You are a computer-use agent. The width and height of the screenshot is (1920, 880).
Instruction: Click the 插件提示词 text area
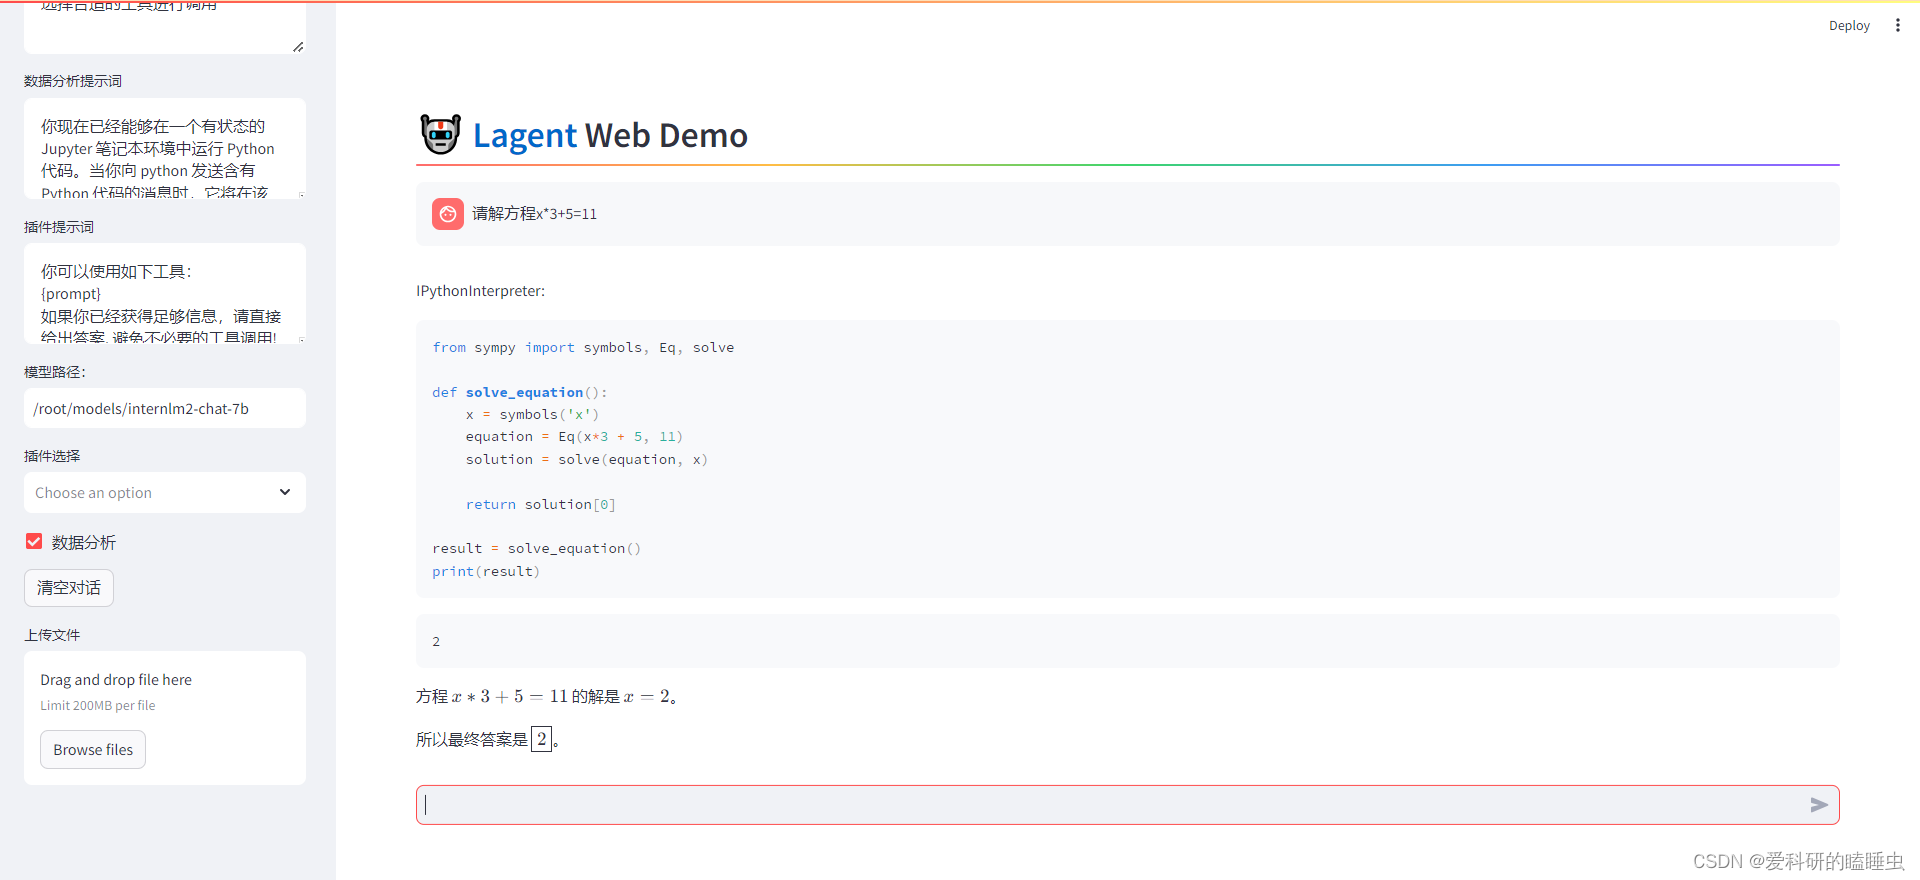pyautogui.click(x=165, y=294)
